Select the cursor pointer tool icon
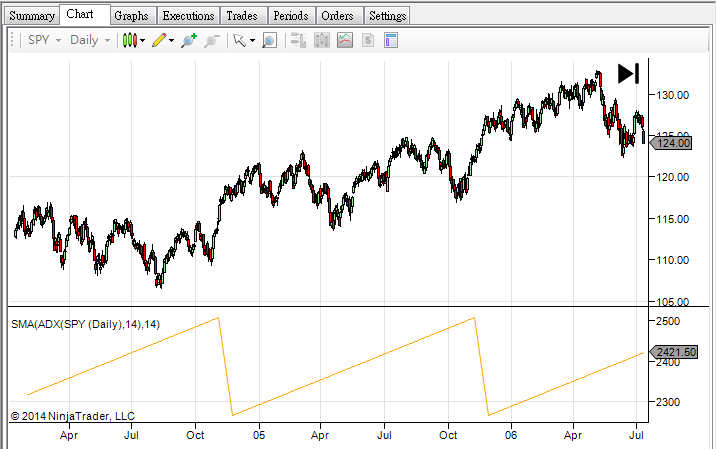 pyautogui.click(x=239, y=40)
